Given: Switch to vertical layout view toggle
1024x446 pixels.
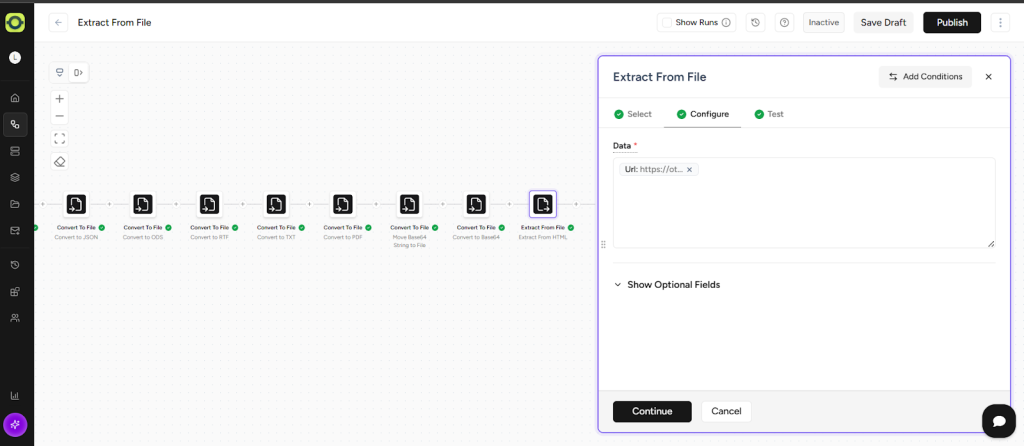Looking at the screenshot, I should (60, 72).
